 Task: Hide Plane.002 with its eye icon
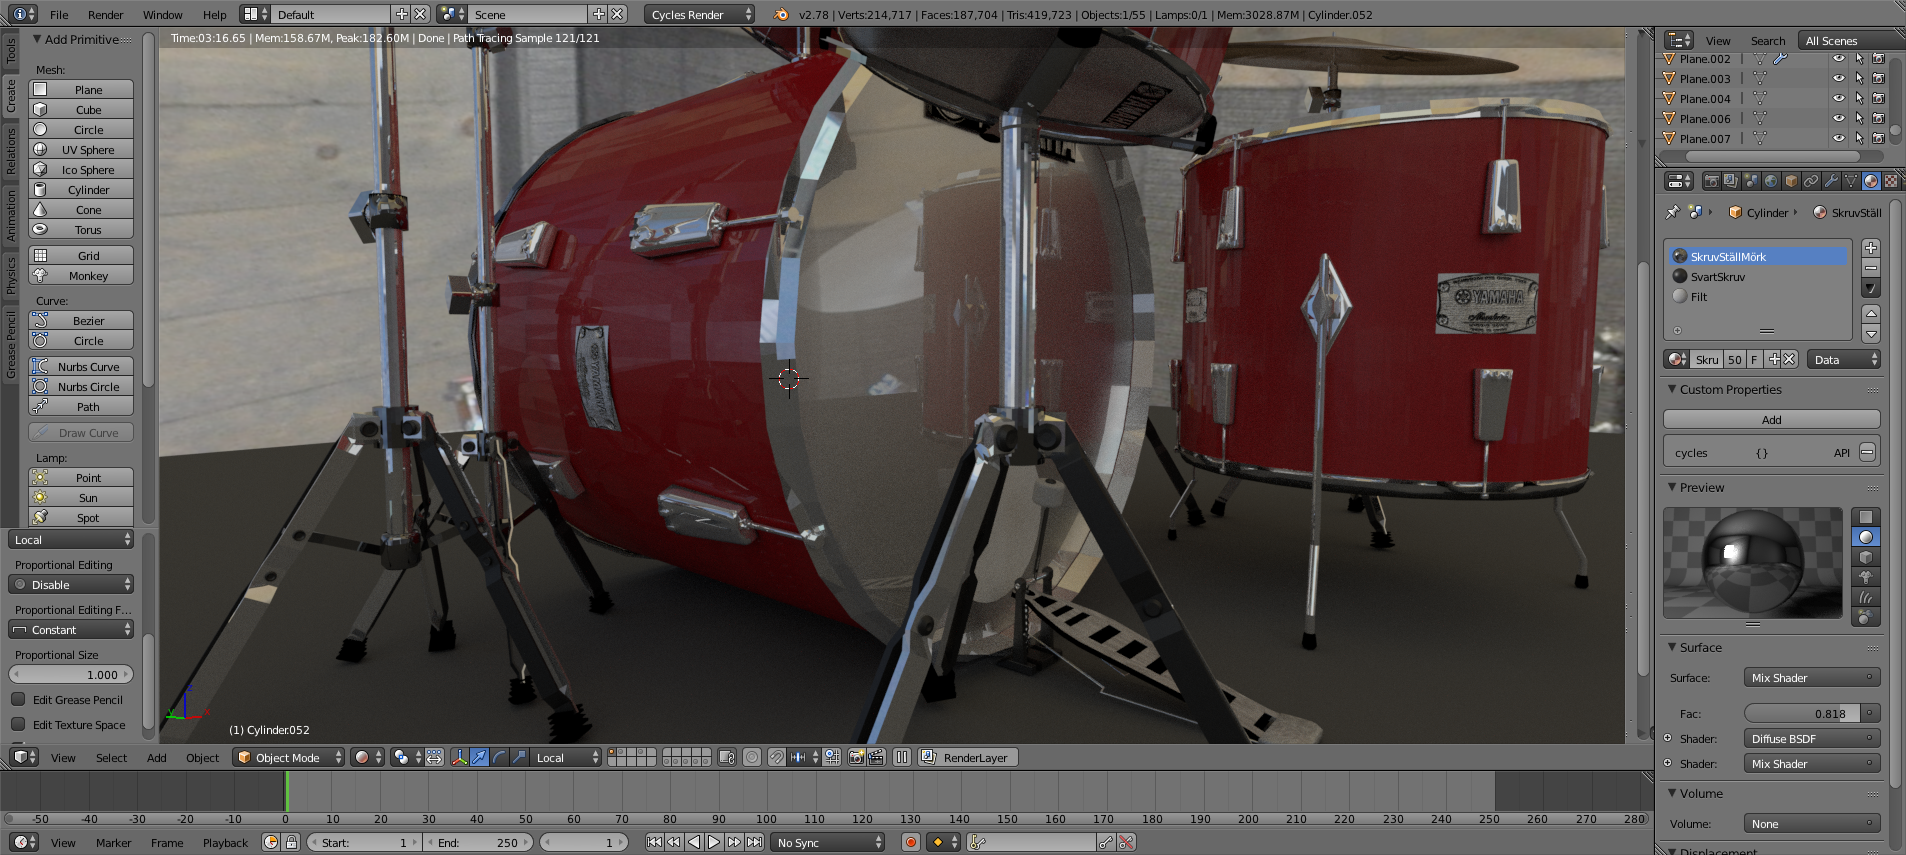(x=1838, y=59)
